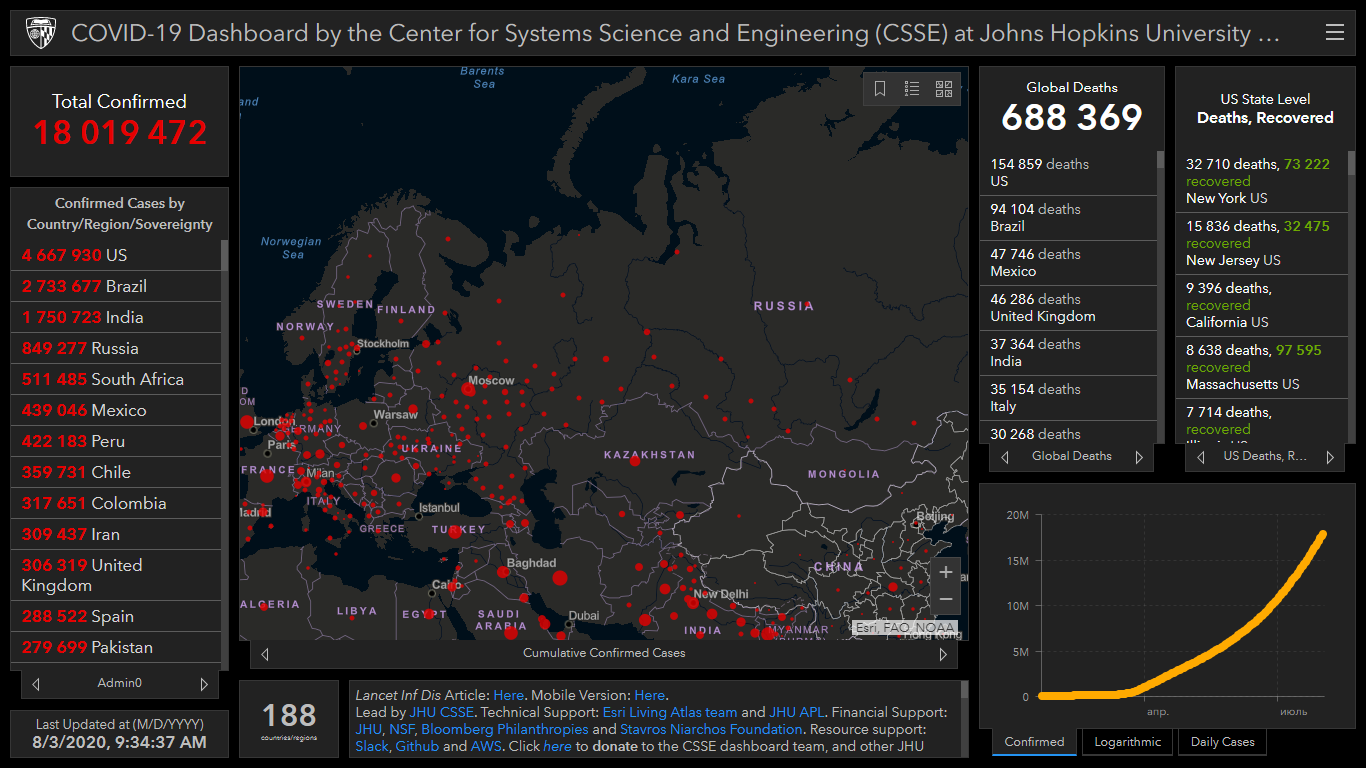Select the Confirmed chart tab
The image size is (1366, 768).
(x=1034, y=742)
